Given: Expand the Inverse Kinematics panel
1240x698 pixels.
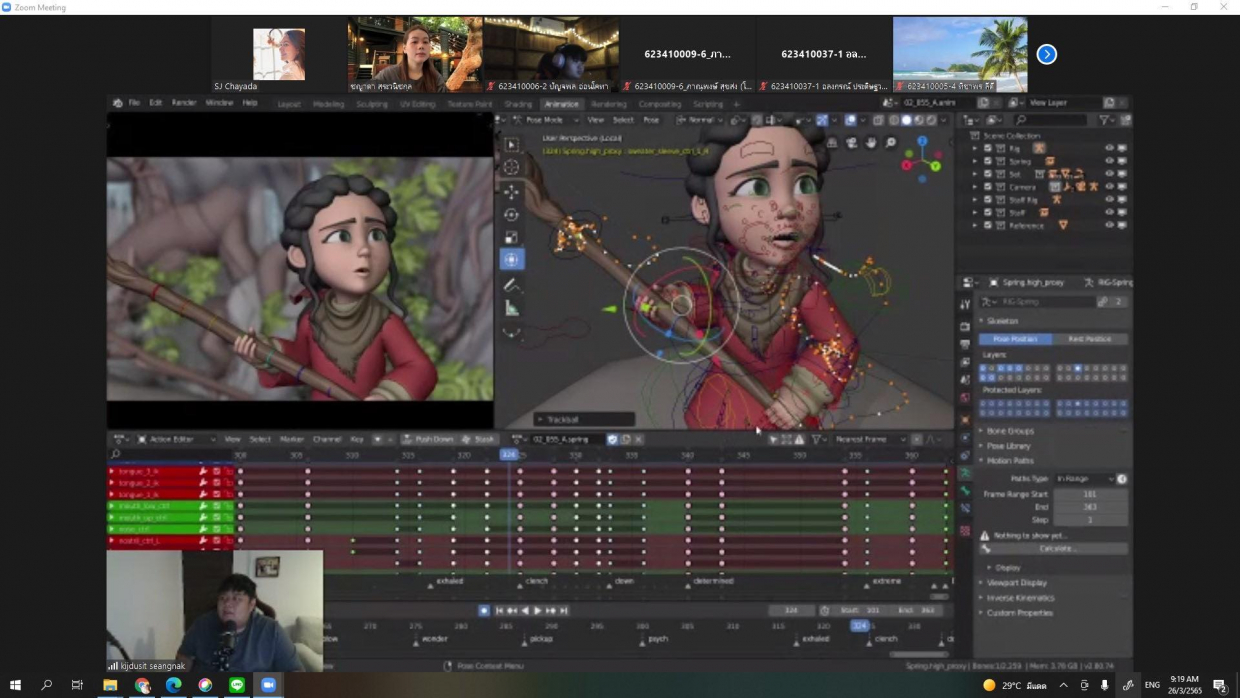Looking at the screenshot, I should [1020, 598].
